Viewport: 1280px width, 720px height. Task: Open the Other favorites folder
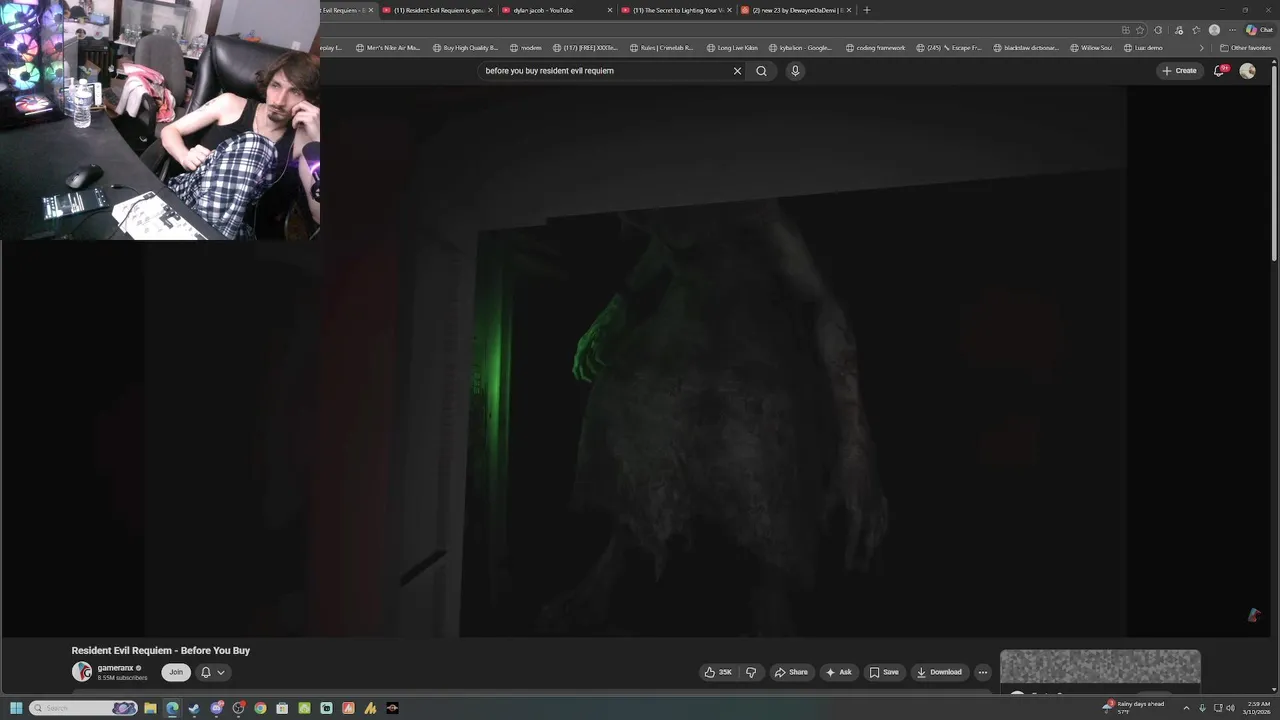[x=1245, y=48]
